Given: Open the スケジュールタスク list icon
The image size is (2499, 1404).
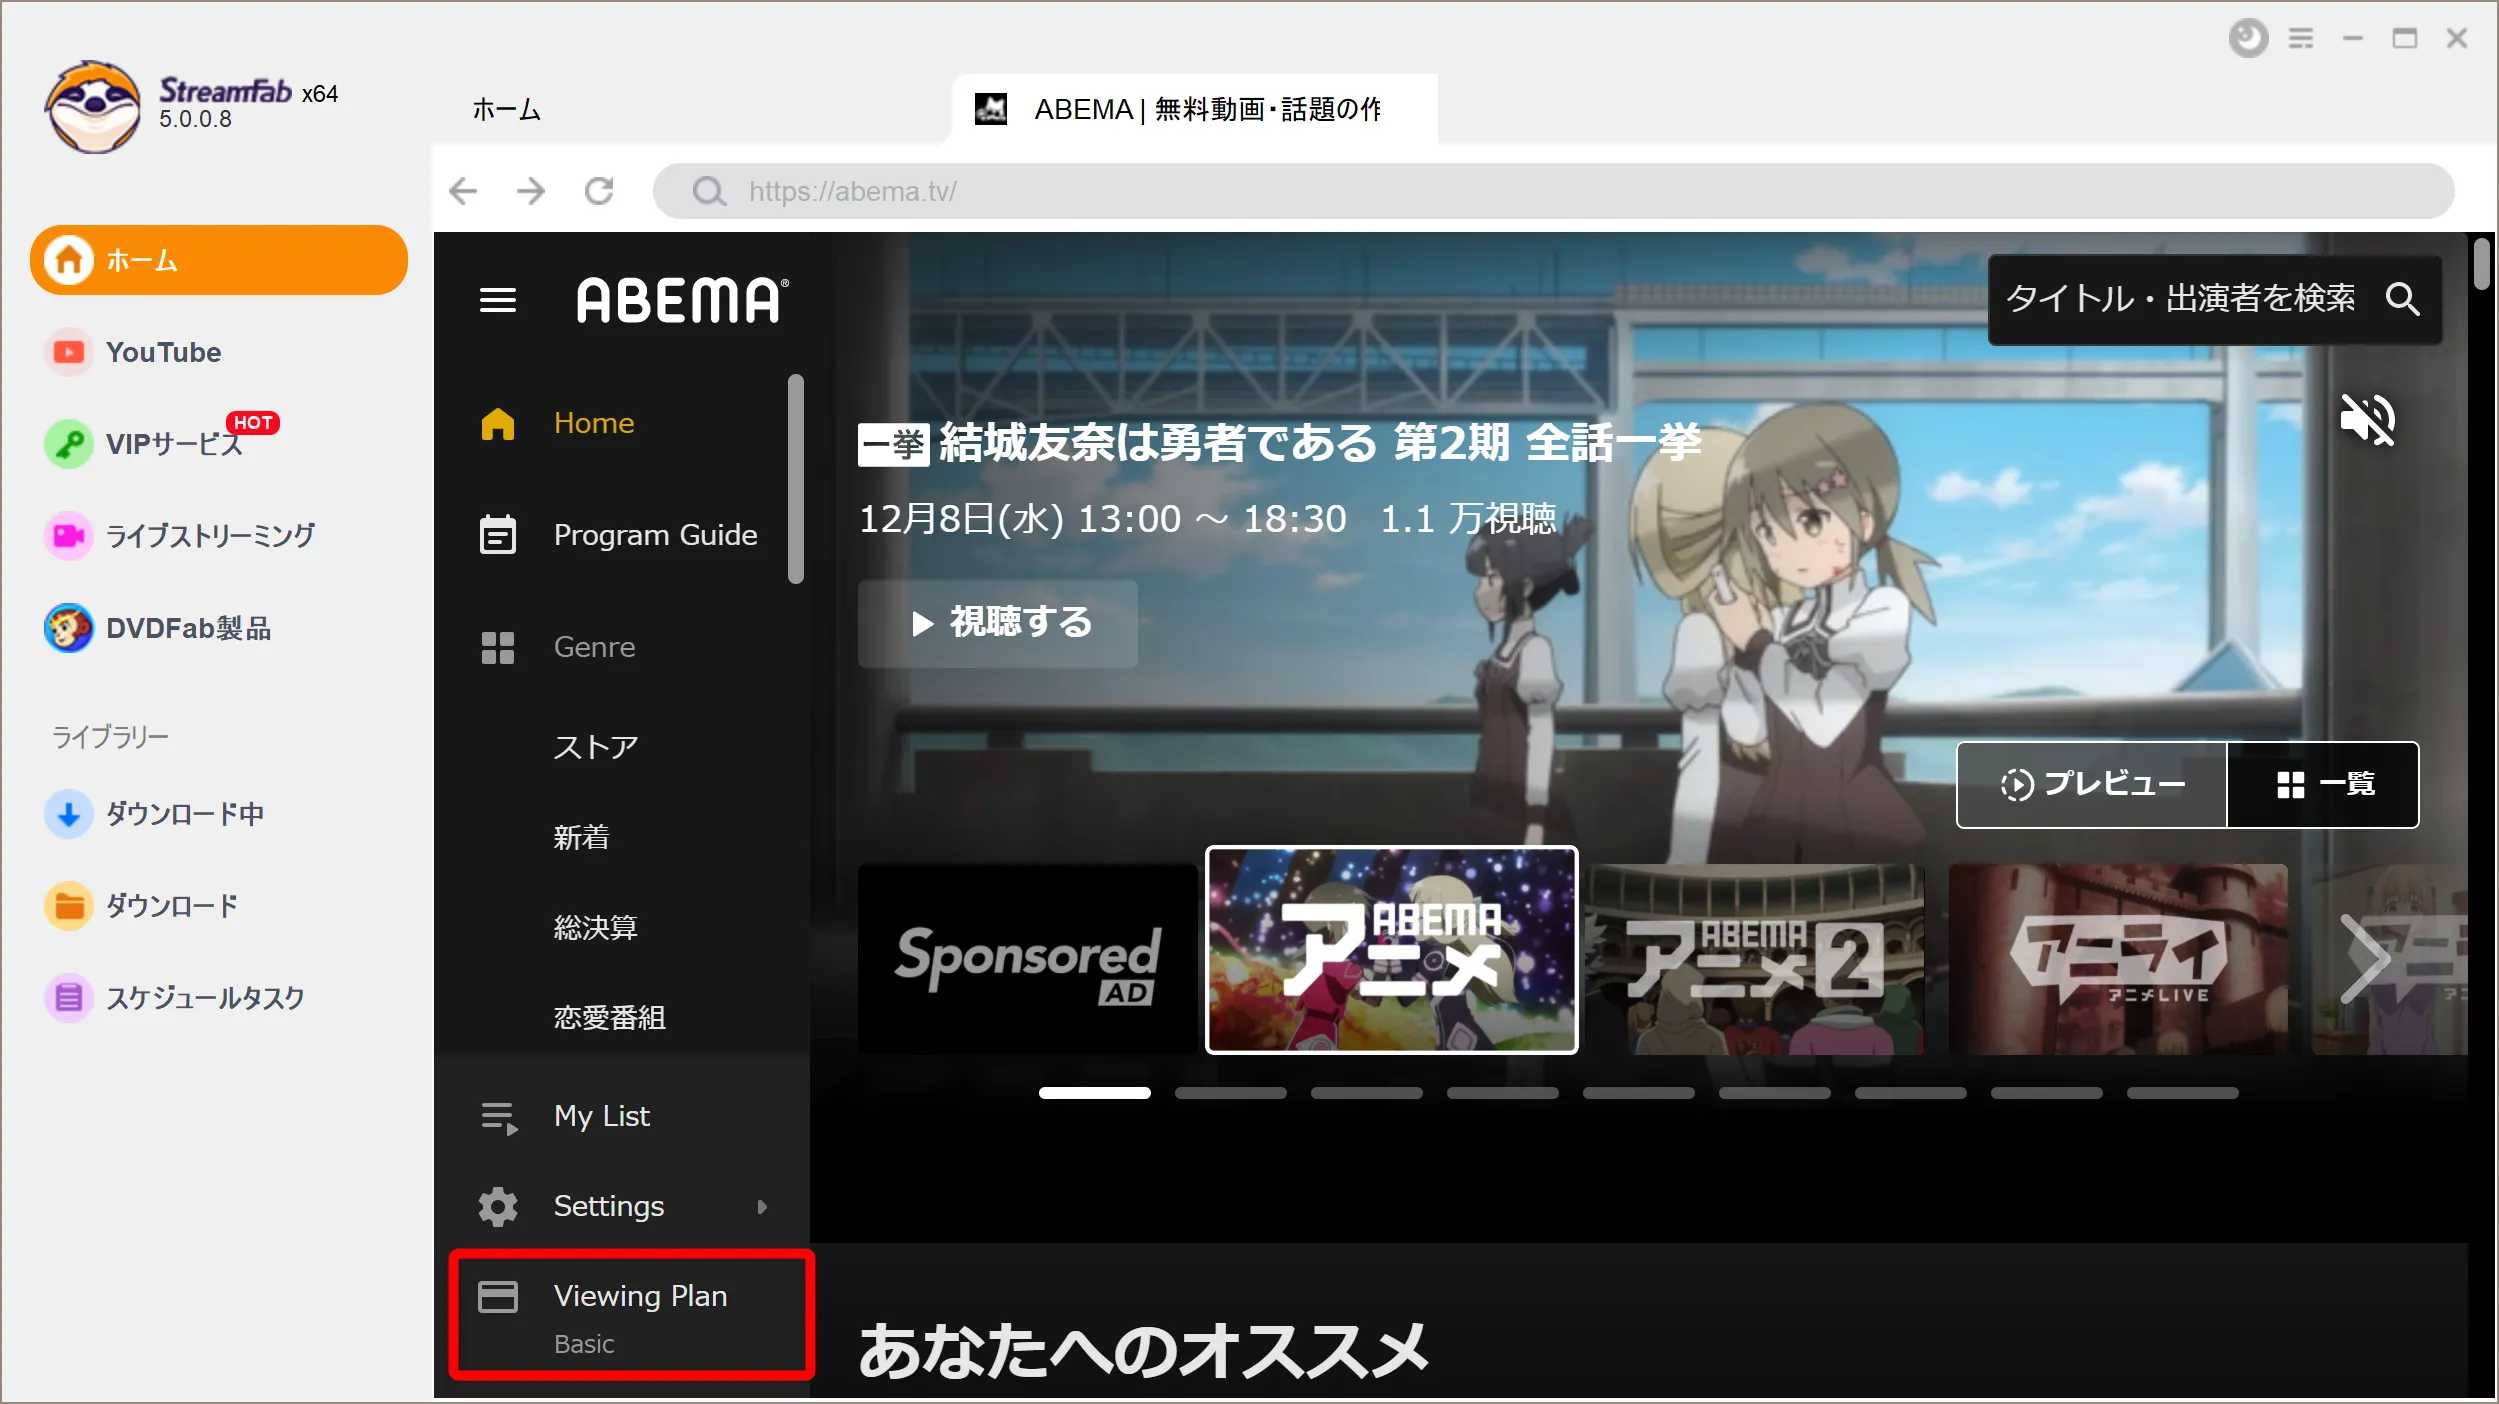Looking at the screenshot, I should click(68, 998).
